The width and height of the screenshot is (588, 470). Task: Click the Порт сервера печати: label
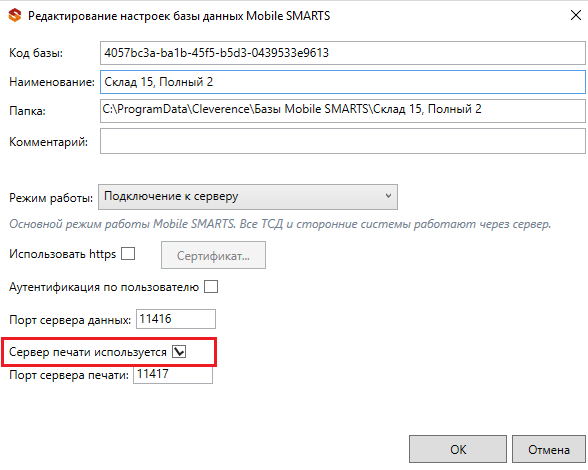pos(69,375)
